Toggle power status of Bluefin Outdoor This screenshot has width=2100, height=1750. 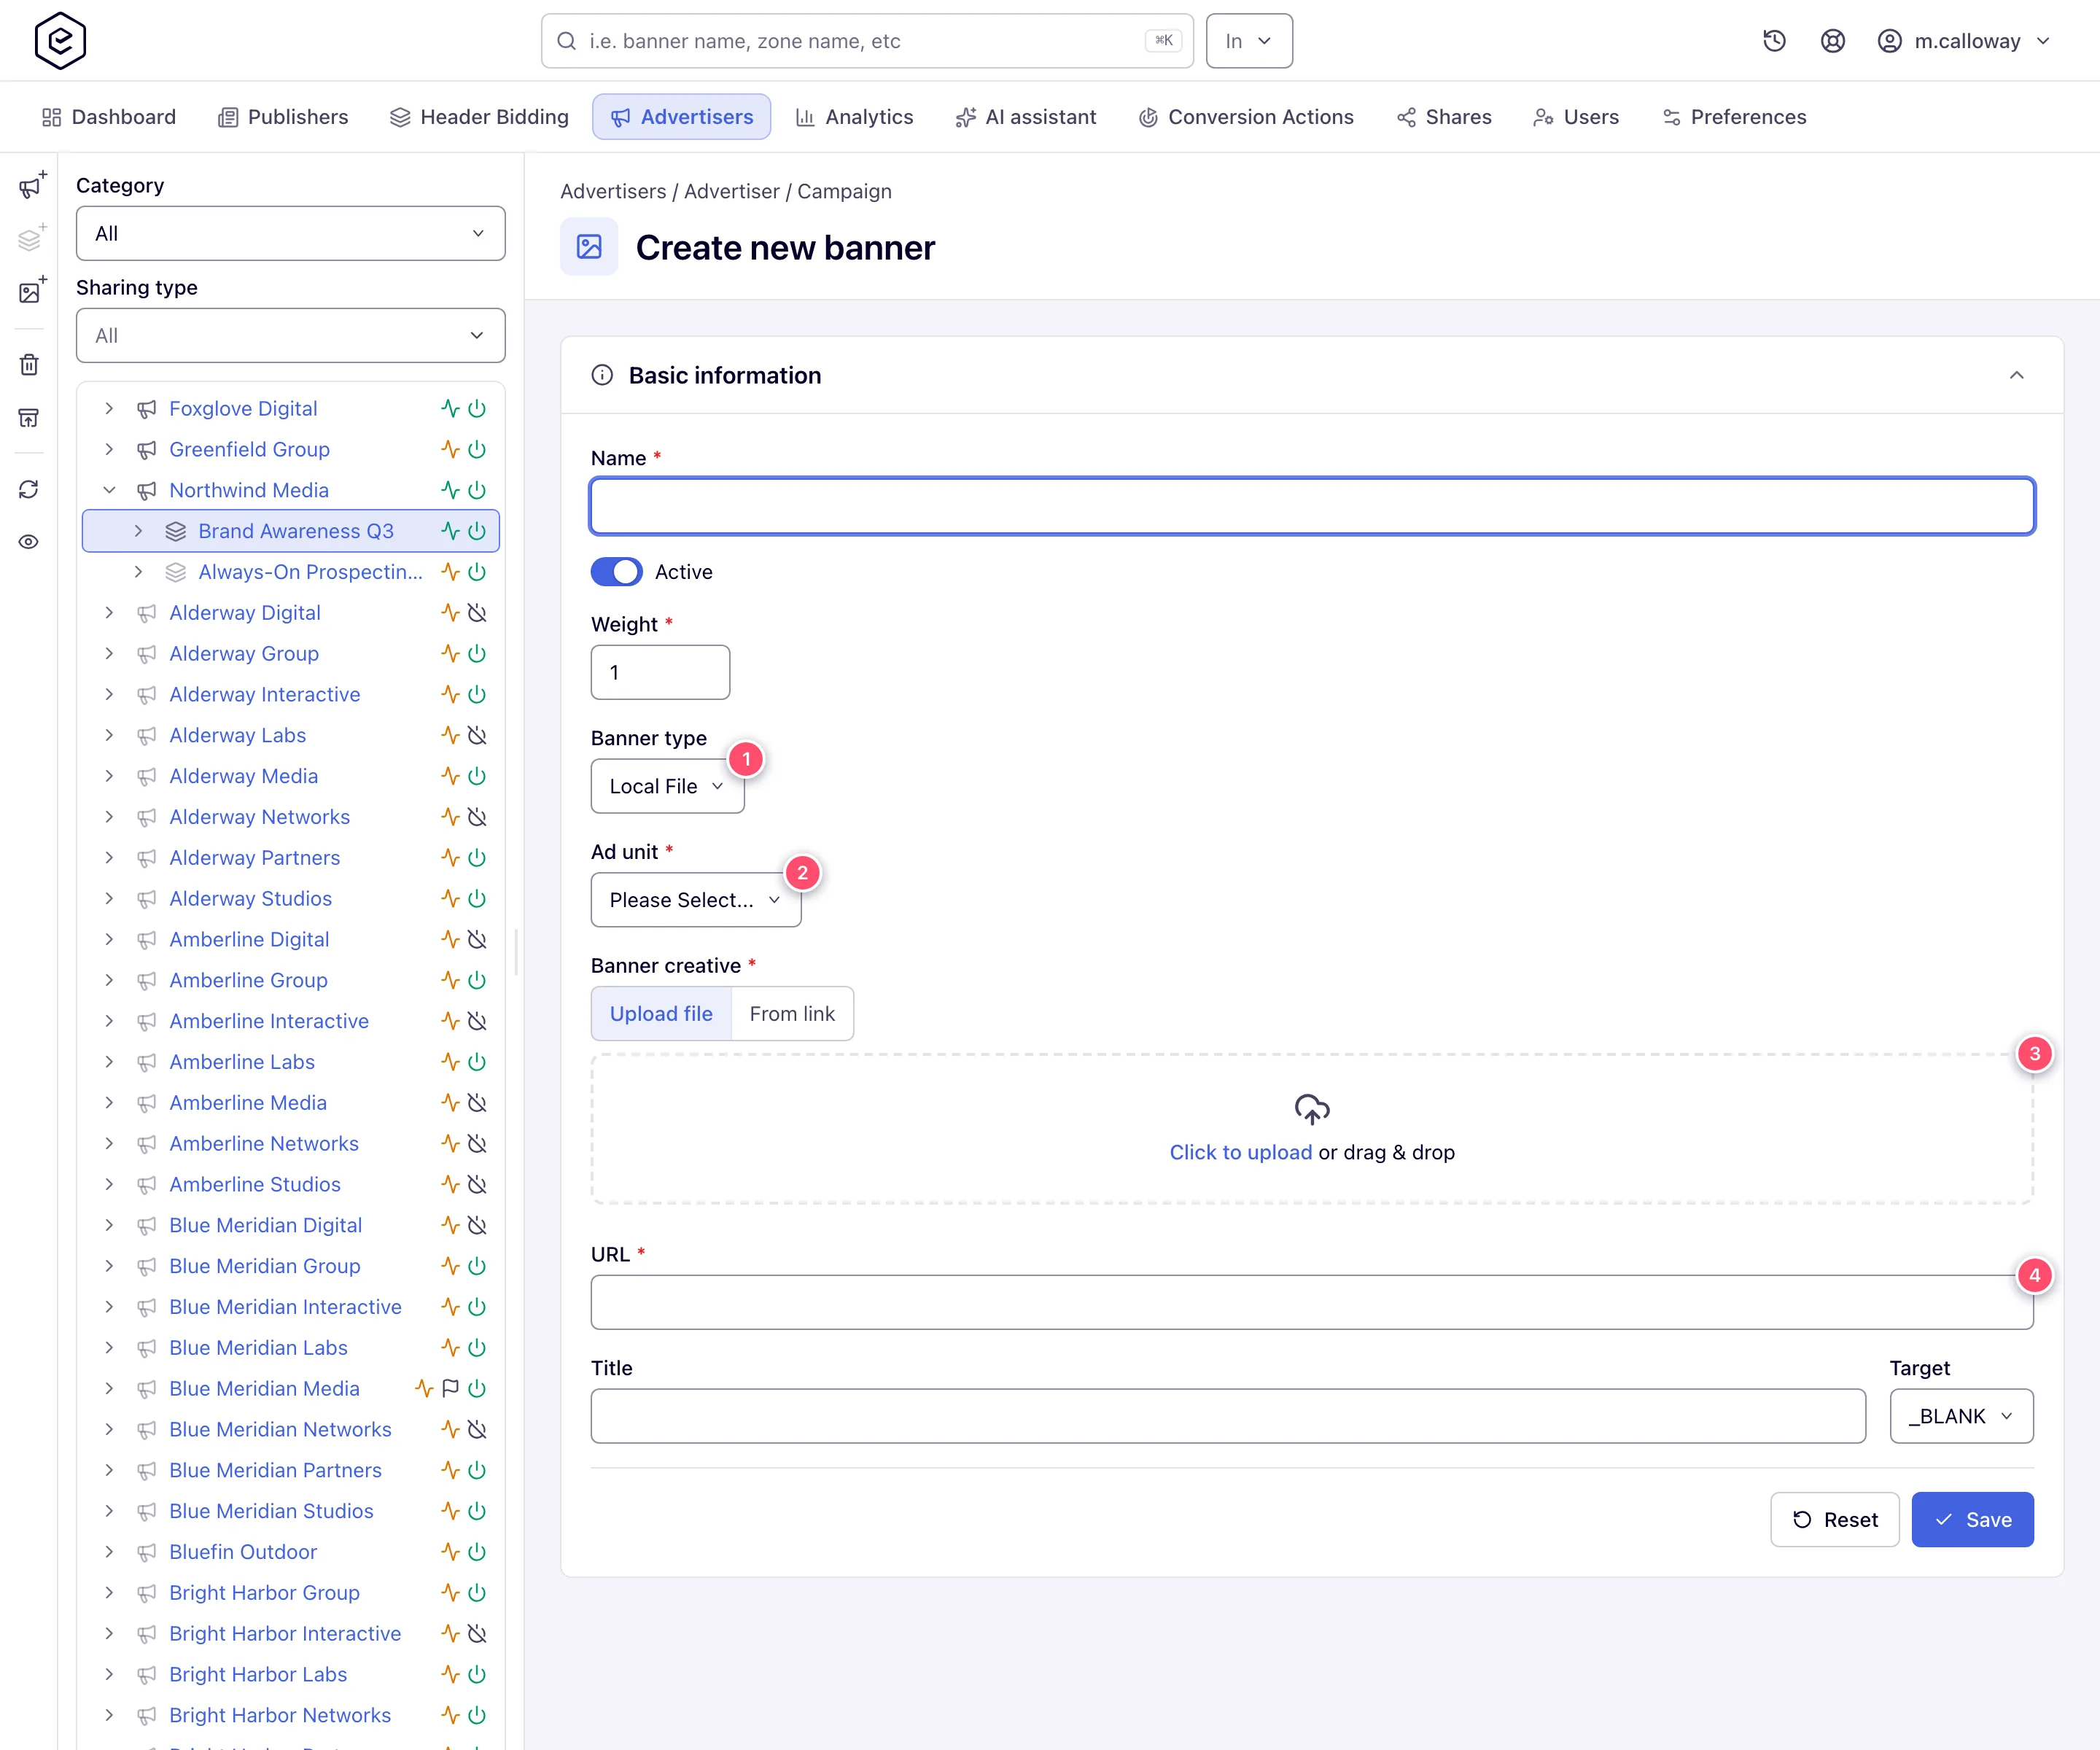coord(477,1552)
